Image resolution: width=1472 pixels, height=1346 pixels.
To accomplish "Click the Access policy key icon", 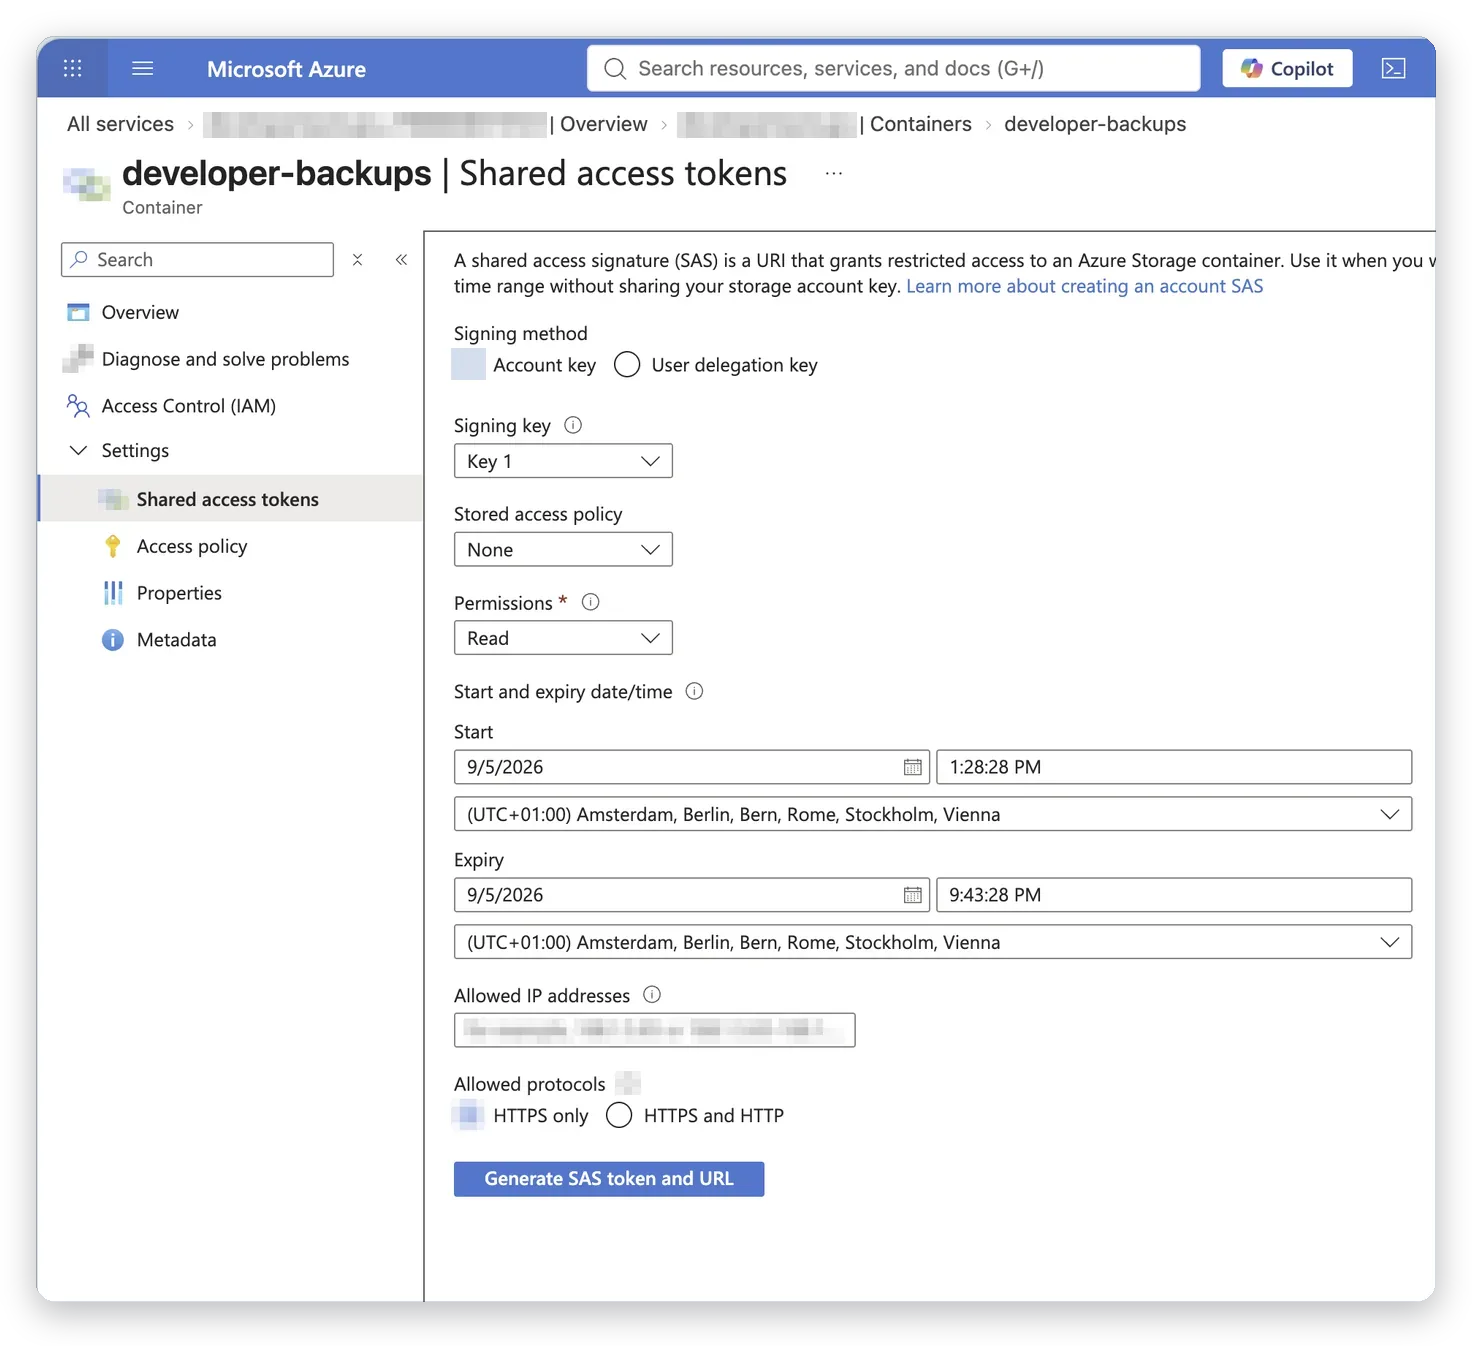I will (x=113, y=546).
